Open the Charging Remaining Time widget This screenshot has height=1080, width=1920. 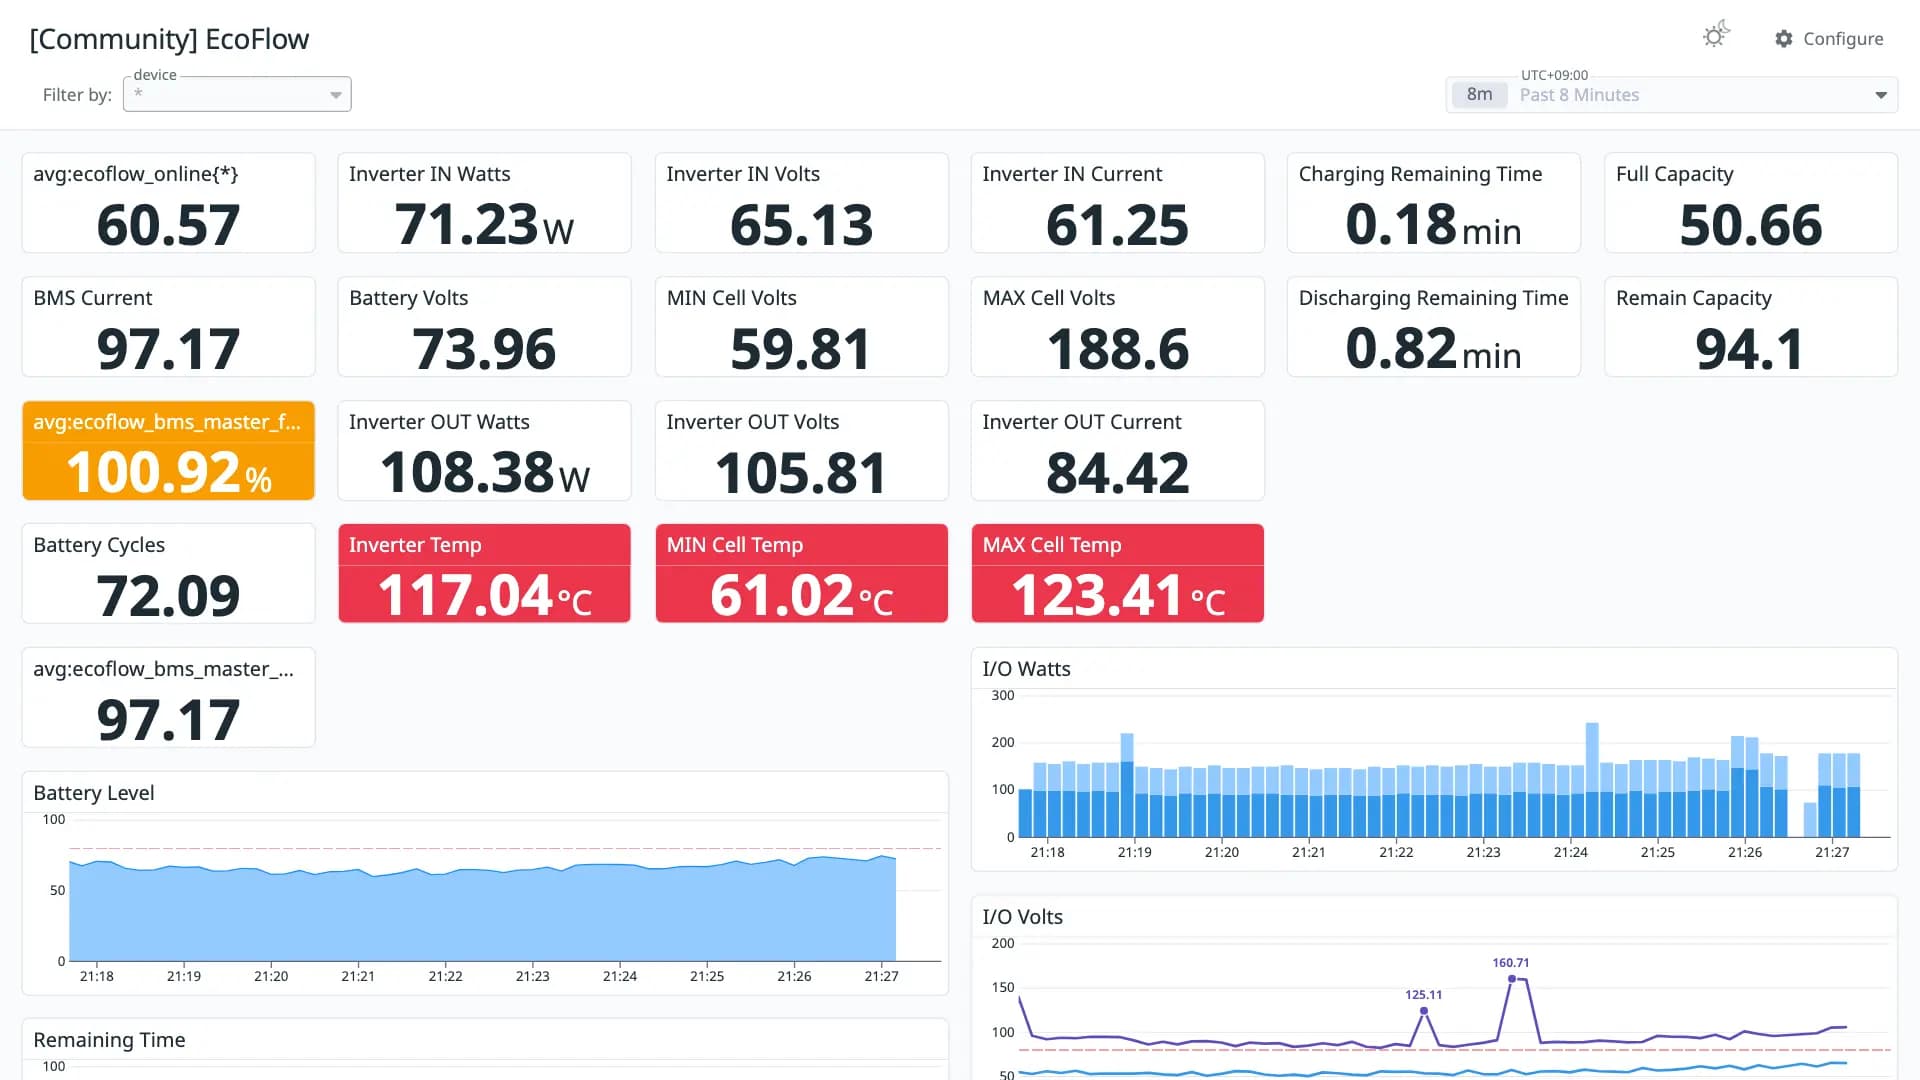point(1433,203)
